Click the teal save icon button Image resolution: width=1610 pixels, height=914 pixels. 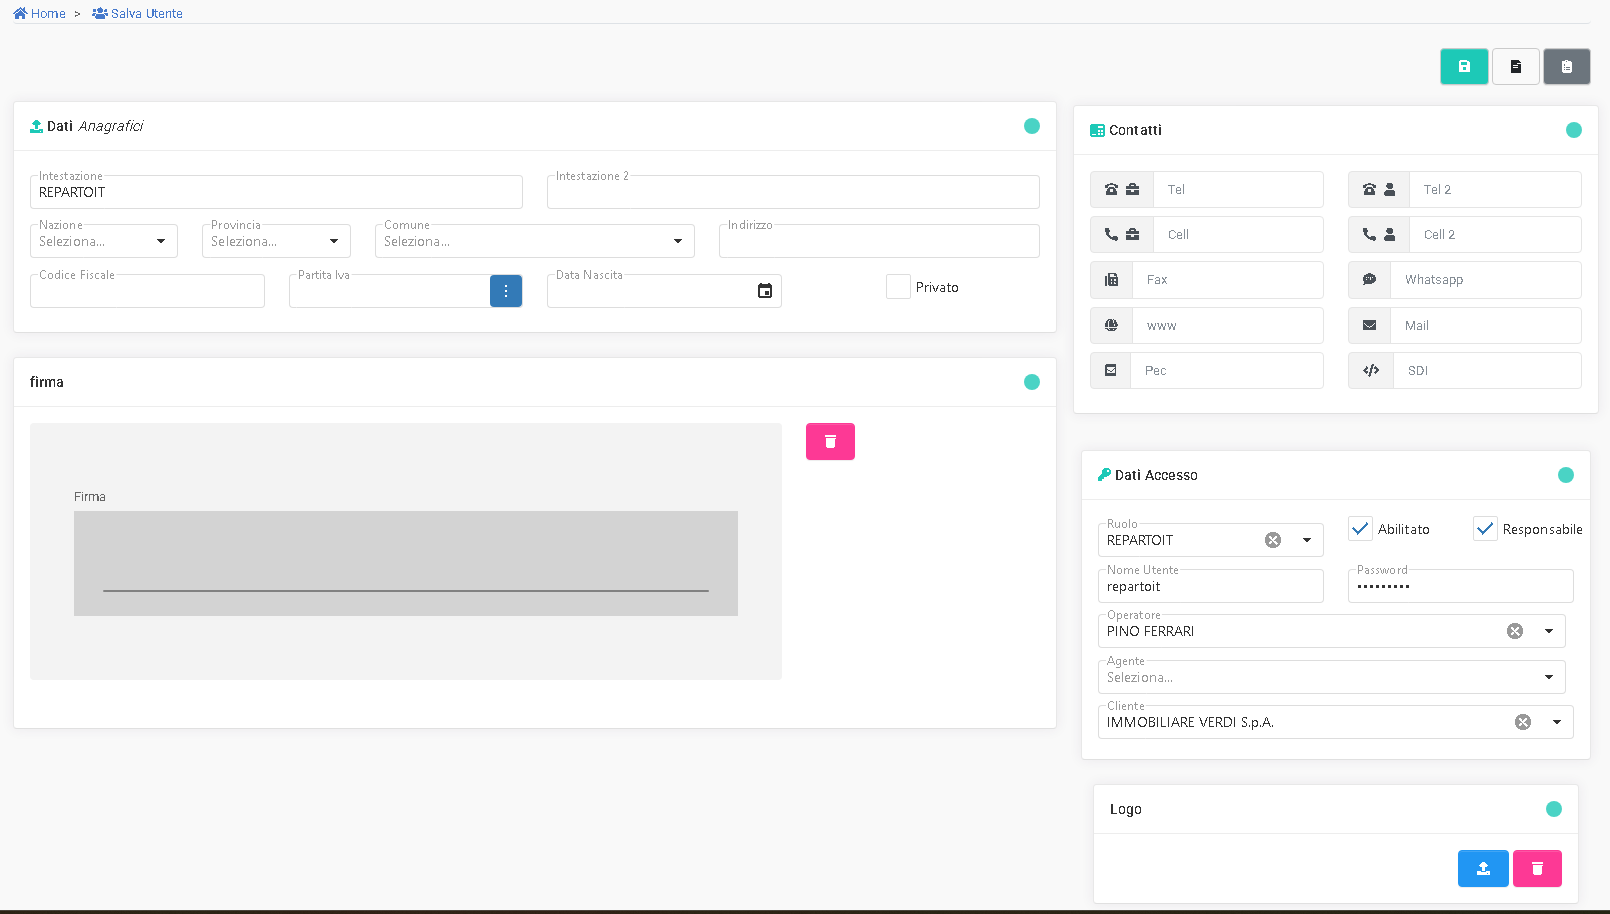click(x=1464, y=67)
